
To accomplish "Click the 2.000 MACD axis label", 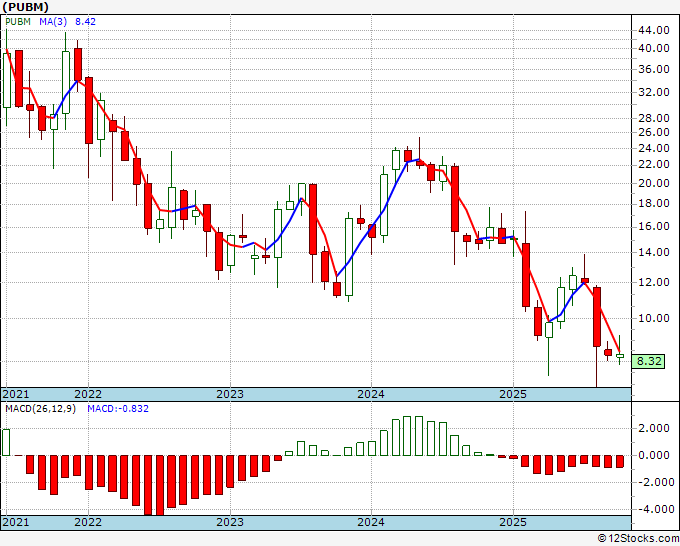I will click(x=656, y=428).
